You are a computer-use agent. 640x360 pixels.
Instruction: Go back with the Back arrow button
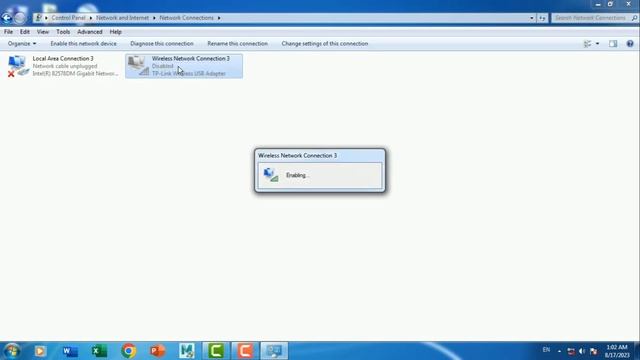point(7,18)
